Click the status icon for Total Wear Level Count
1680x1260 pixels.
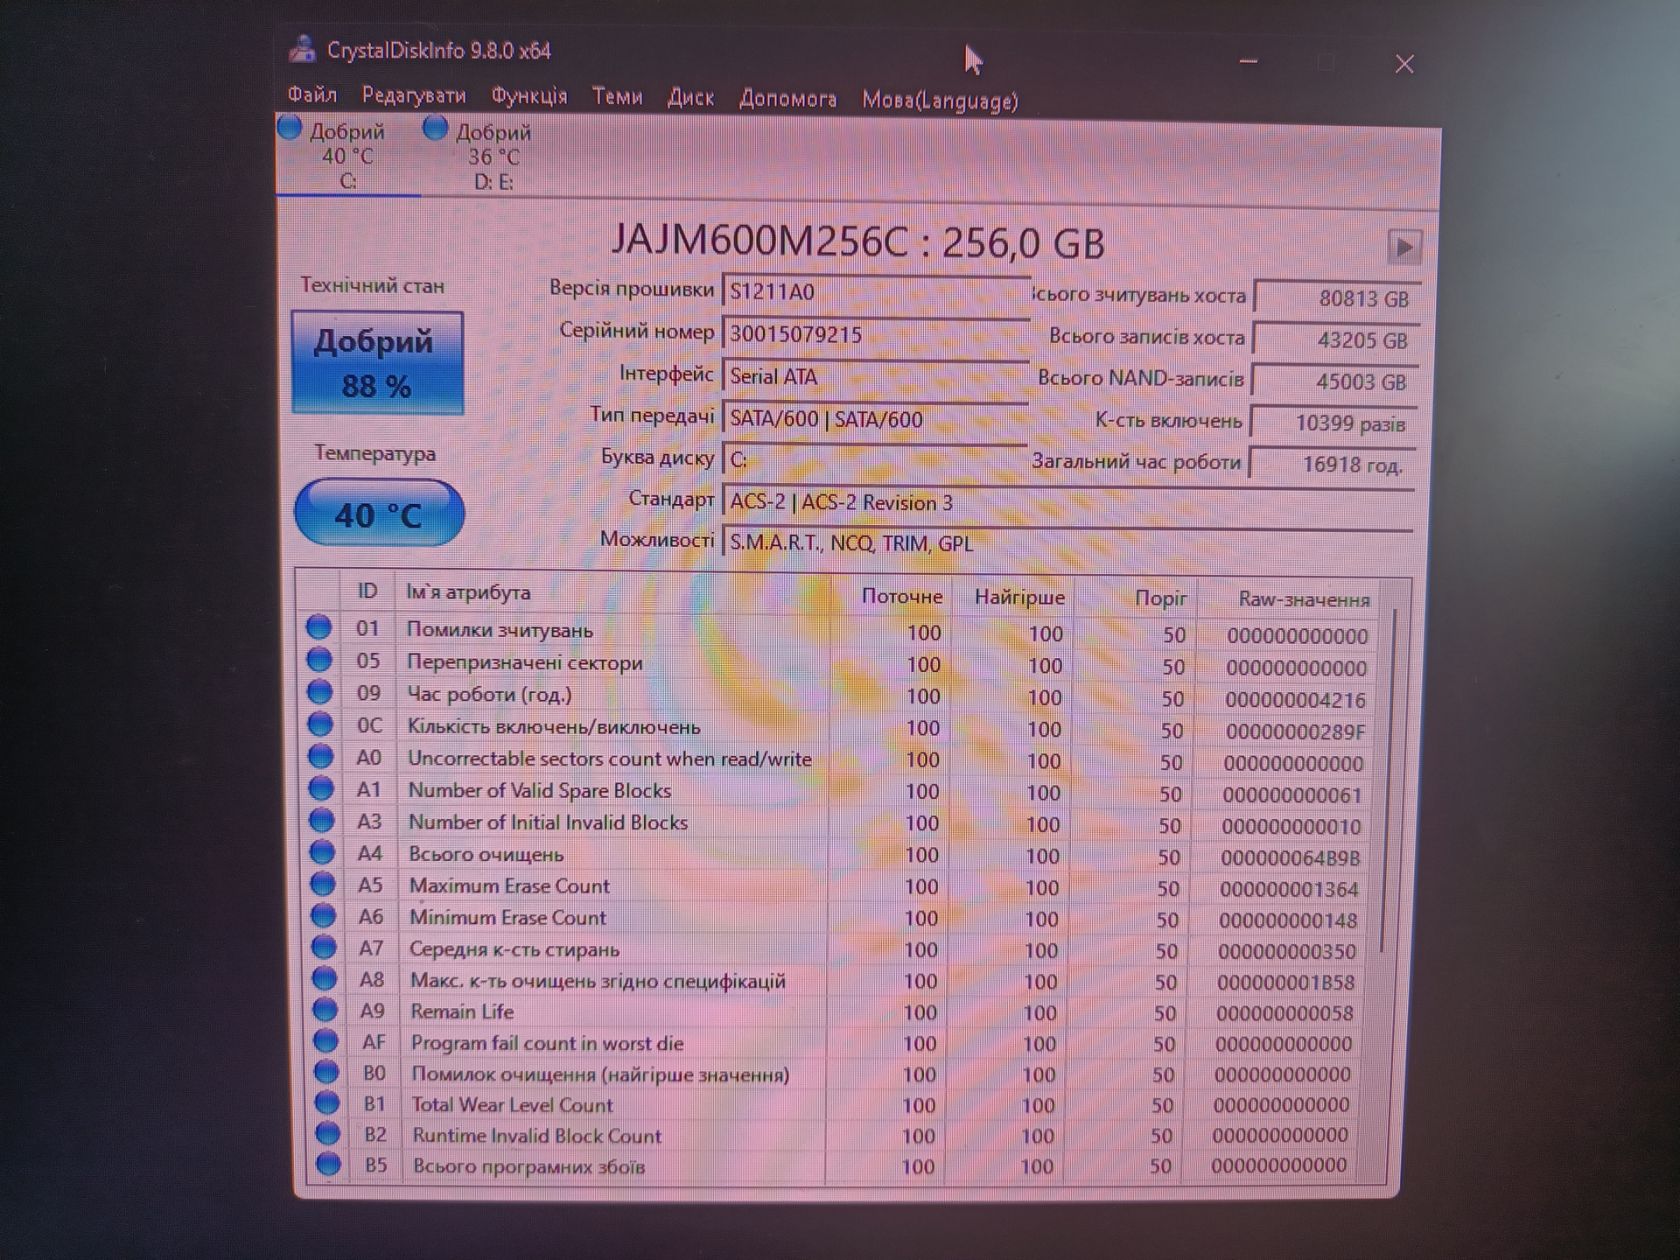tap(326, 1102)
